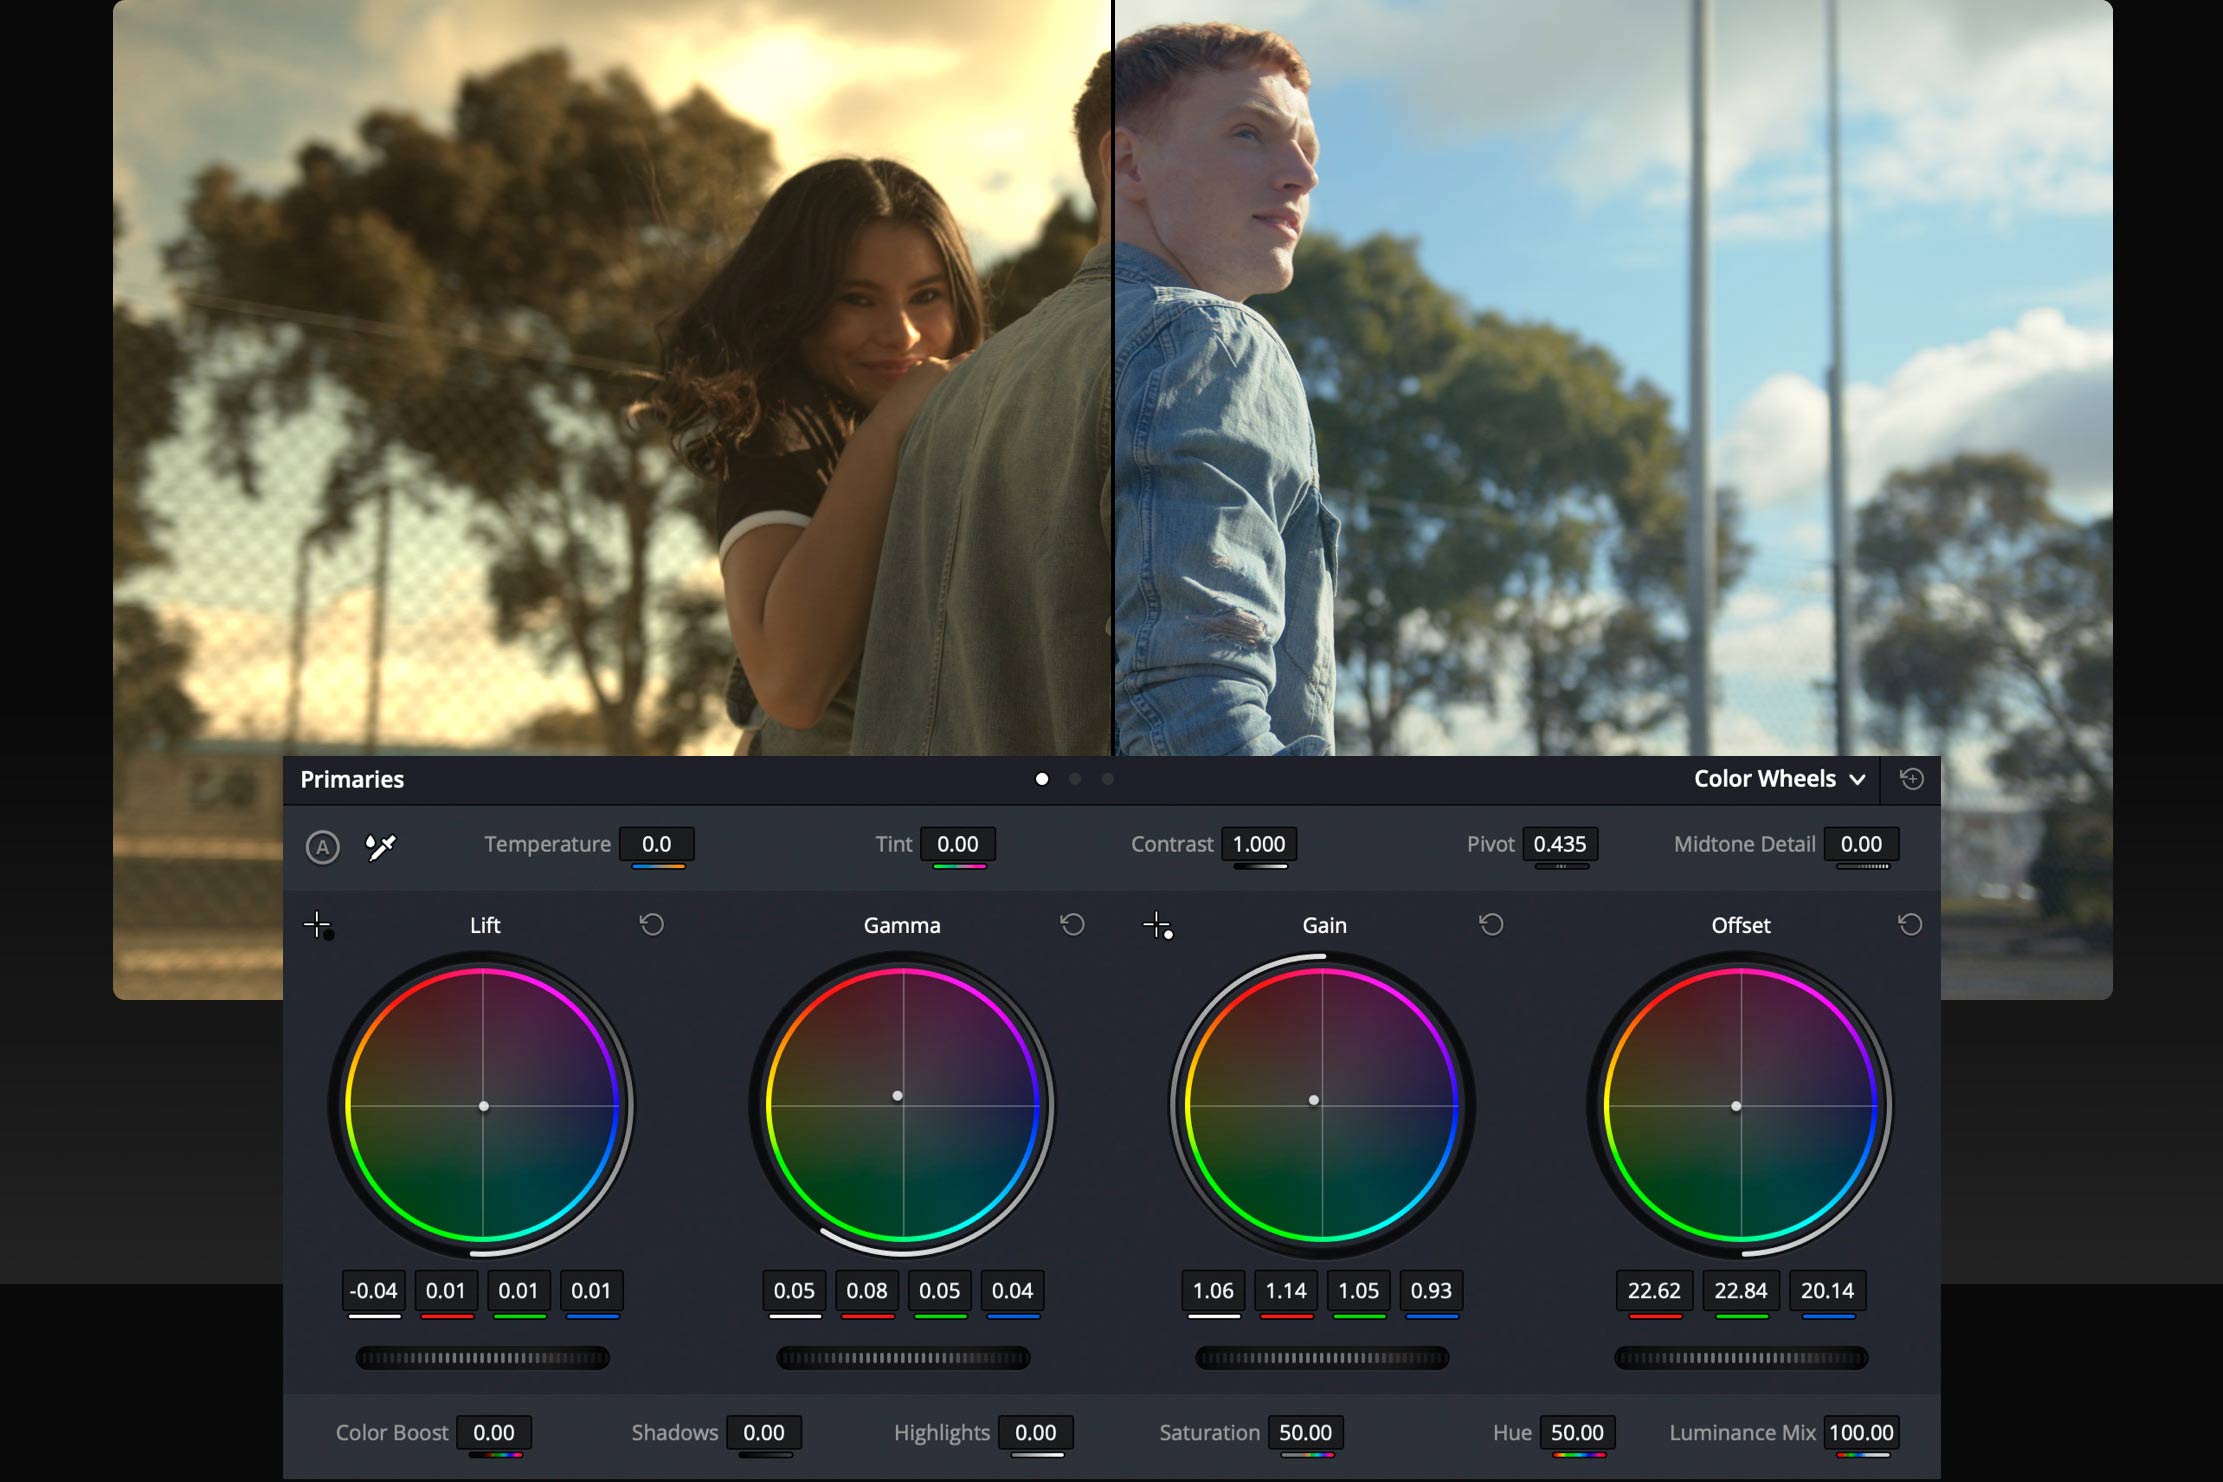Image resolution: width=2223 pixels, height=1482 pixels.
Task: Select the white balance eyedropper tool
Action: pos(381,847)
